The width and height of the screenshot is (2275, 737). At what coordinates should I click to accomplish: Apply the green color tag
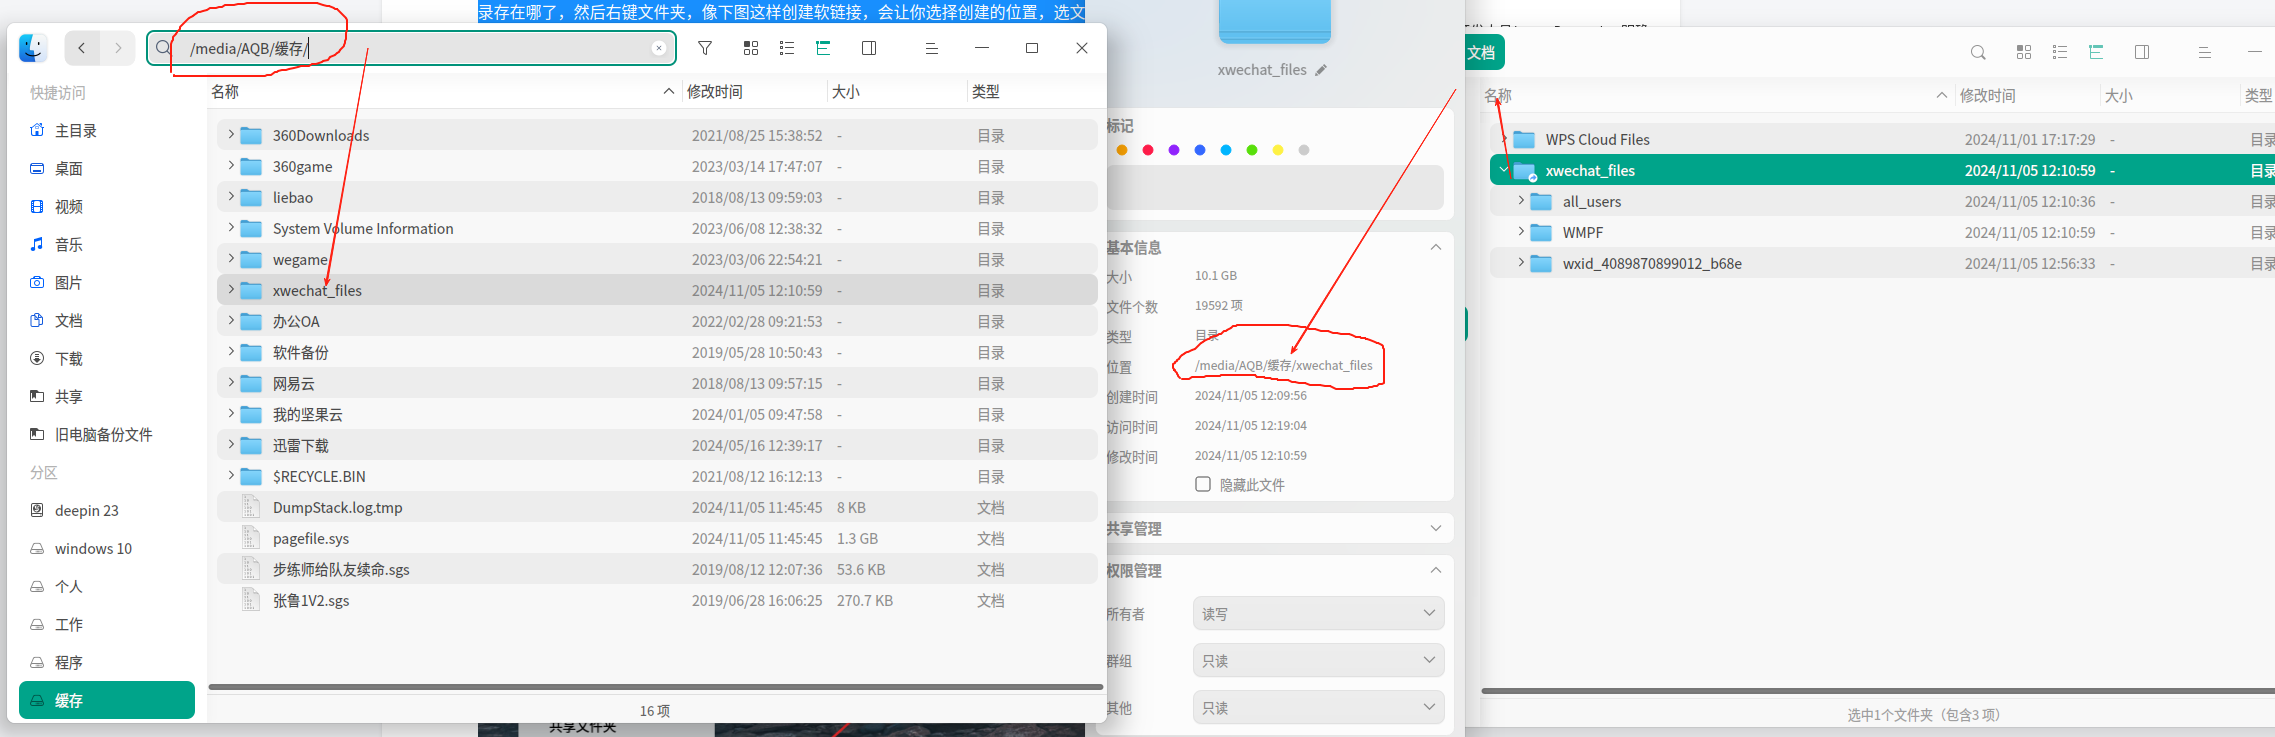coord(1252,150)
